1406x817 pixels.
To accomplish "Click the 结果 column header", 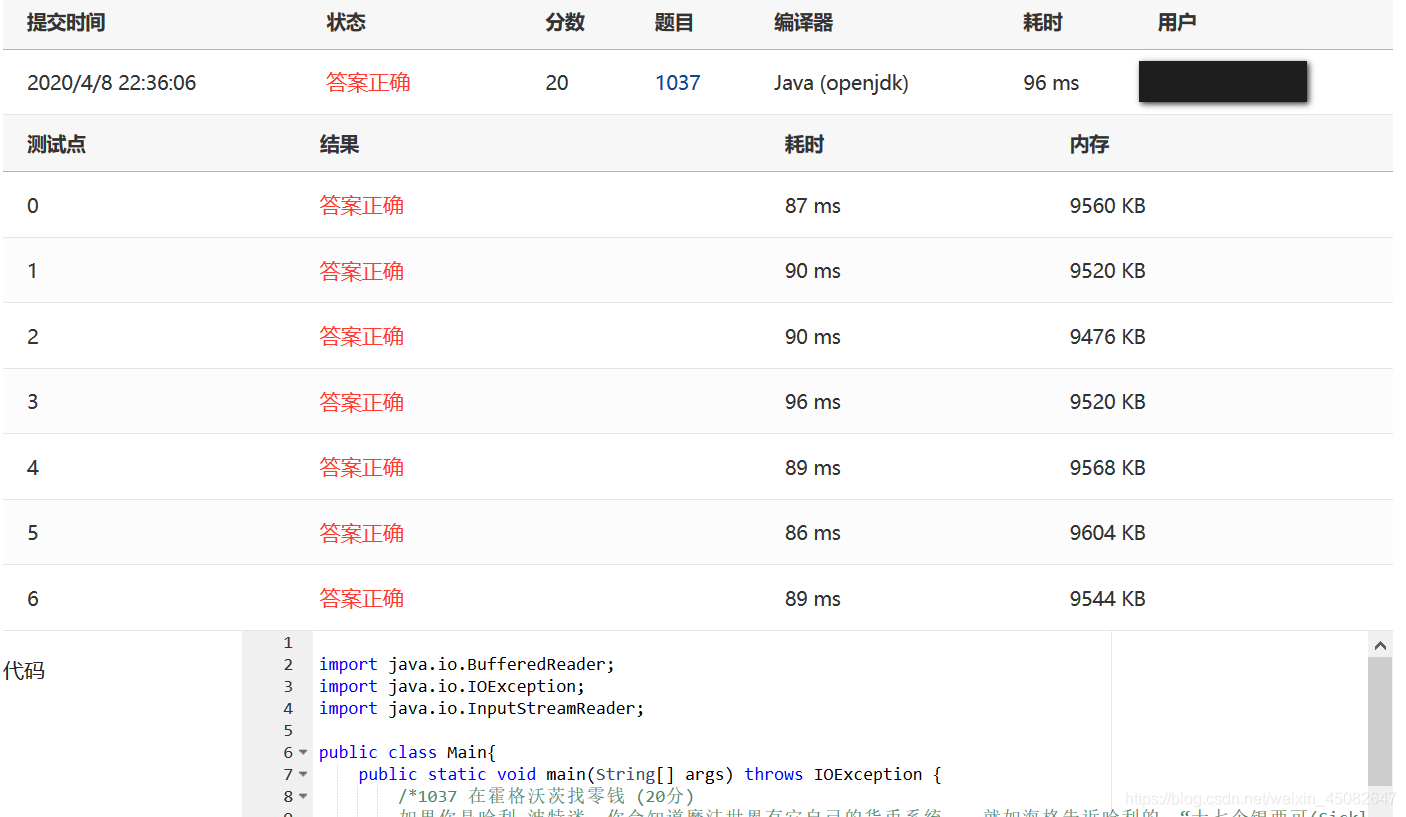I will (339, 144).
